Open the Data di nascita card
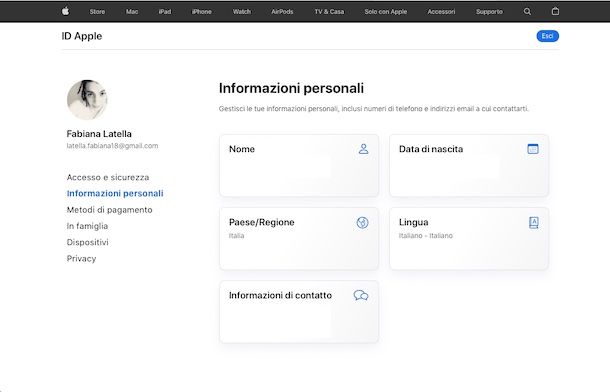The width and height of the screenshot is (610, 392). 469,165
